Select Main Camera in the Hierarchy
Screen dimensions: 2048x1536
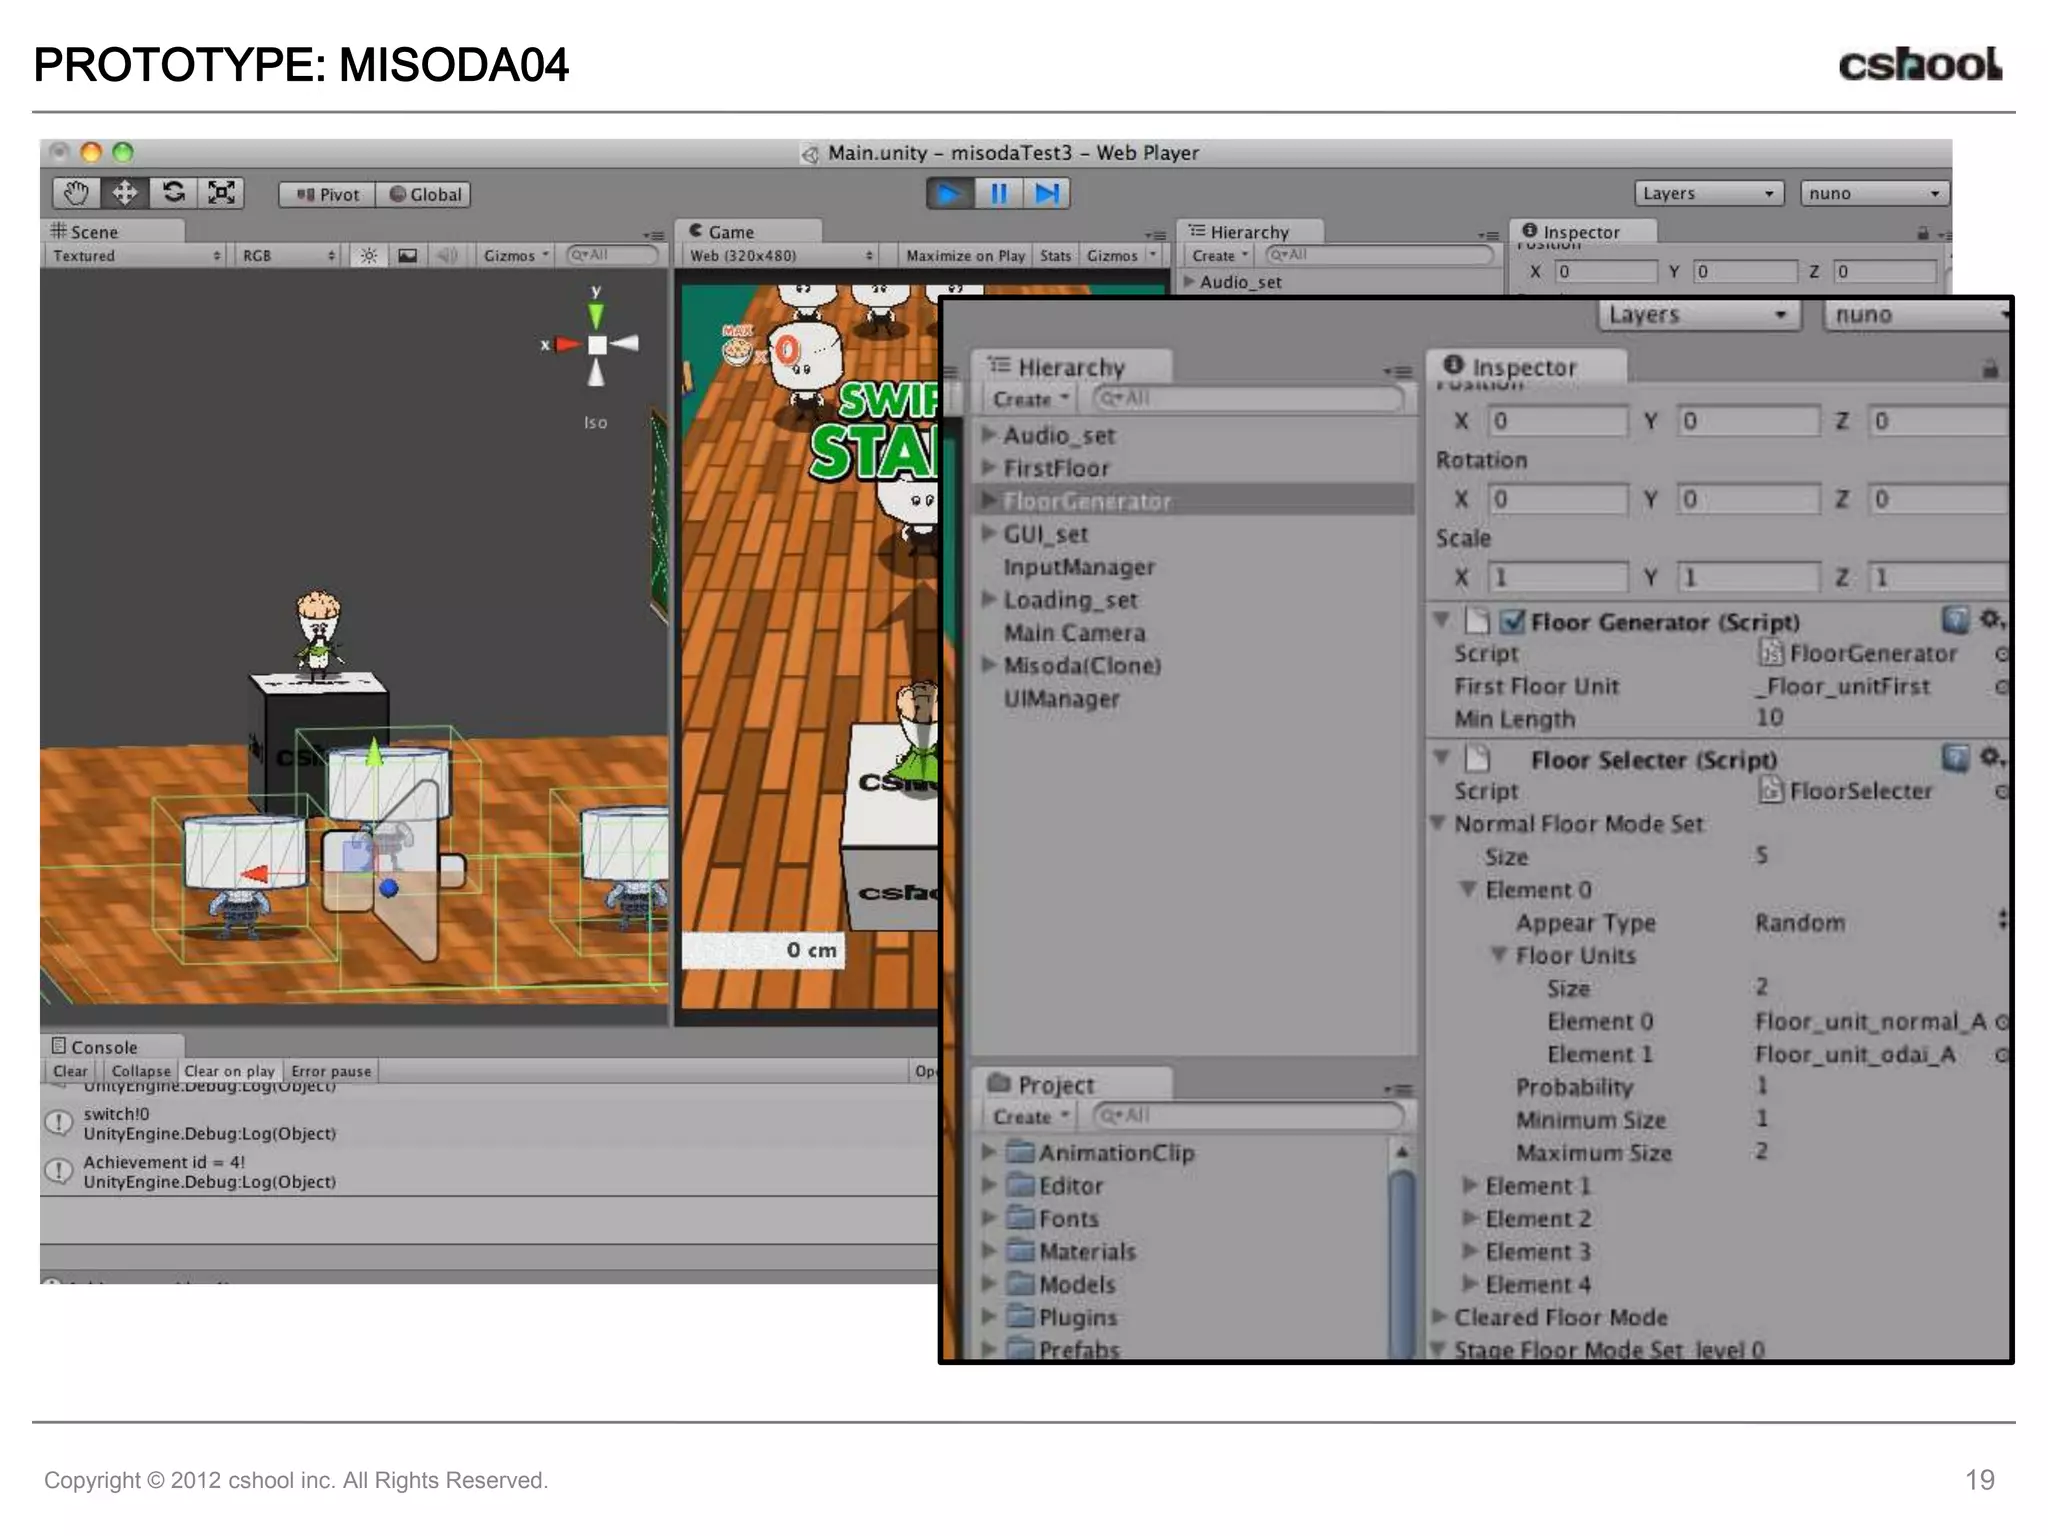coord(1074,633)
